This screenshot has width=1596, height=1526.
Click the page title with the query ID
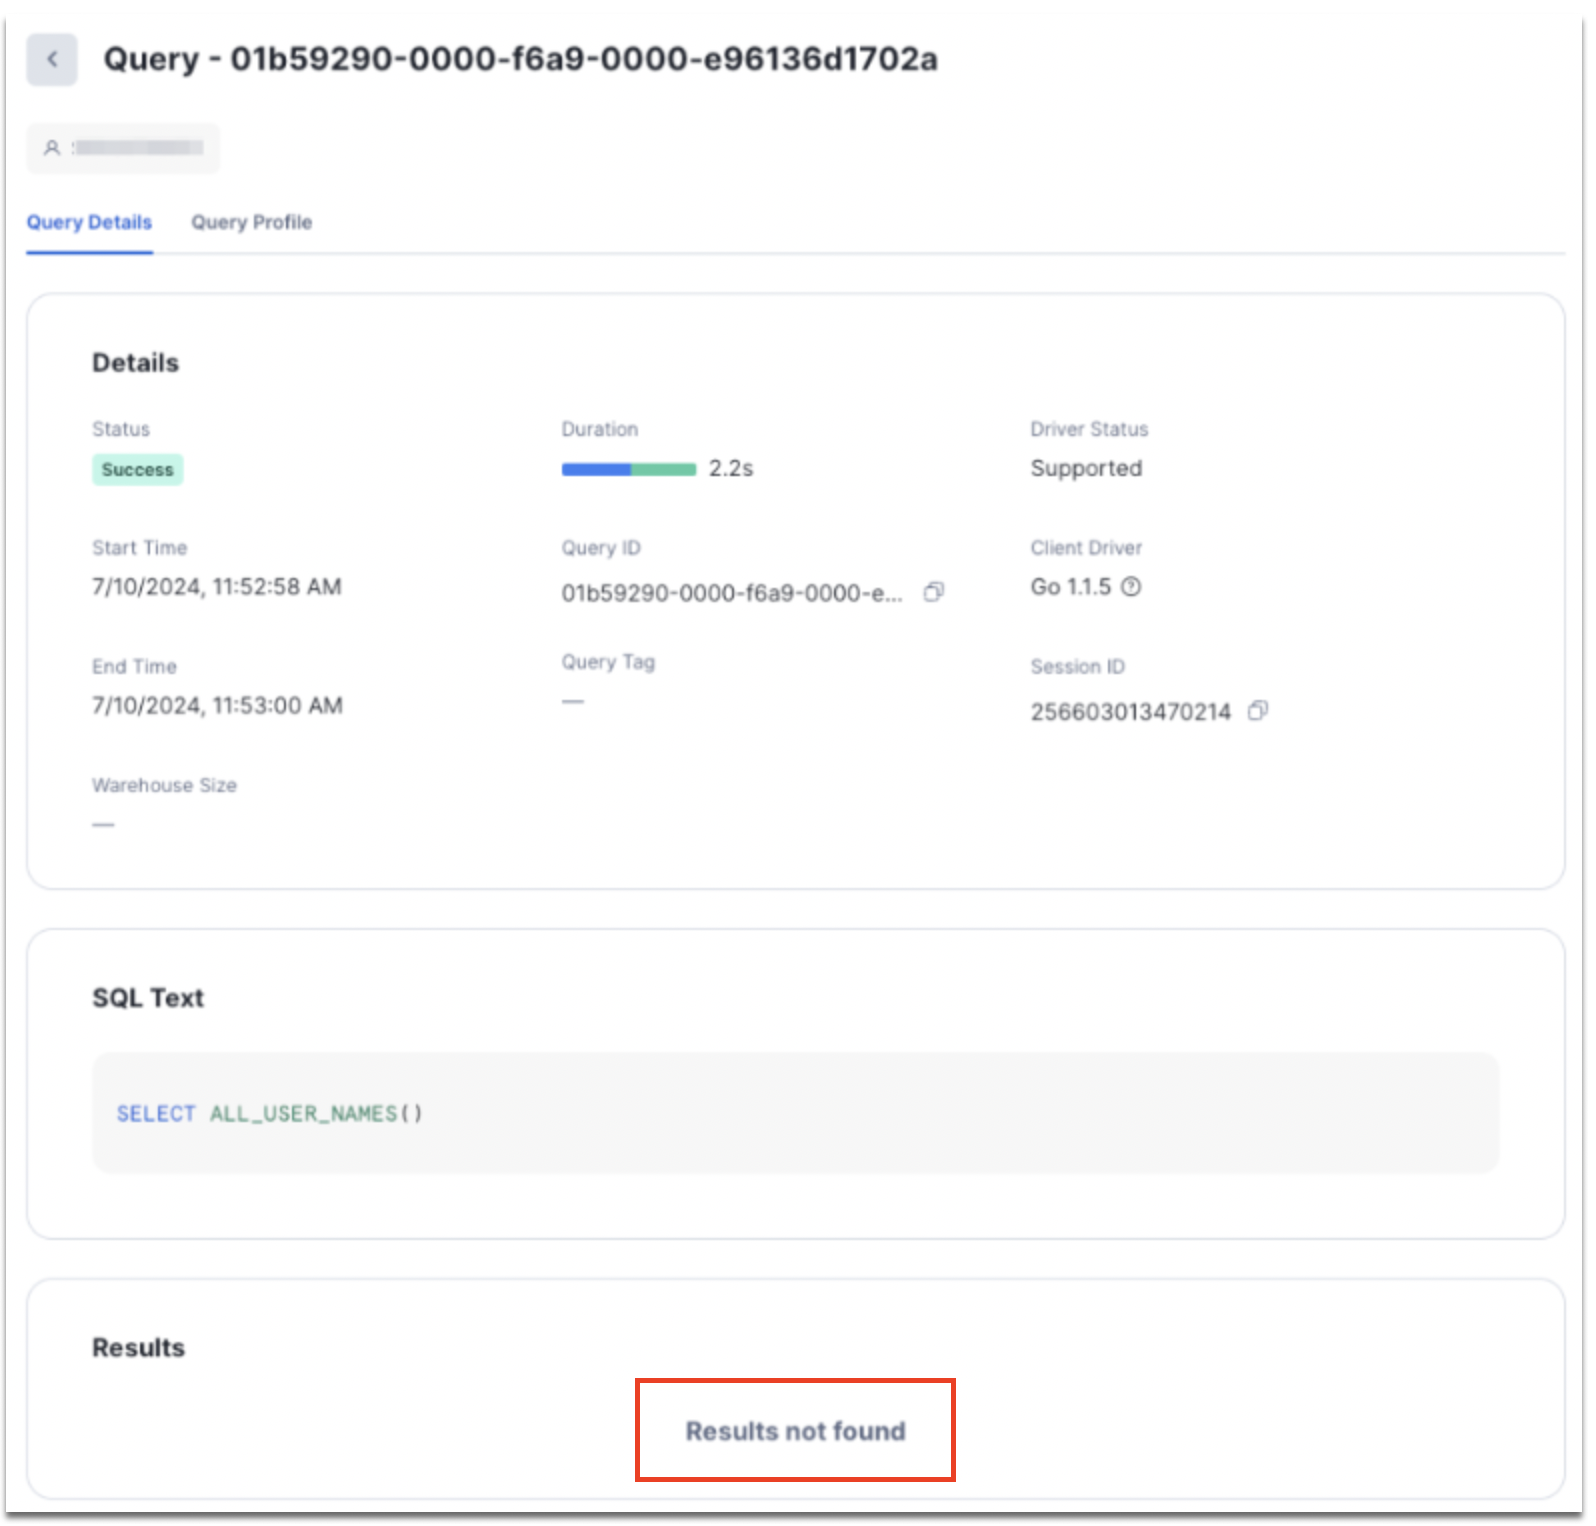pos(521,59)
